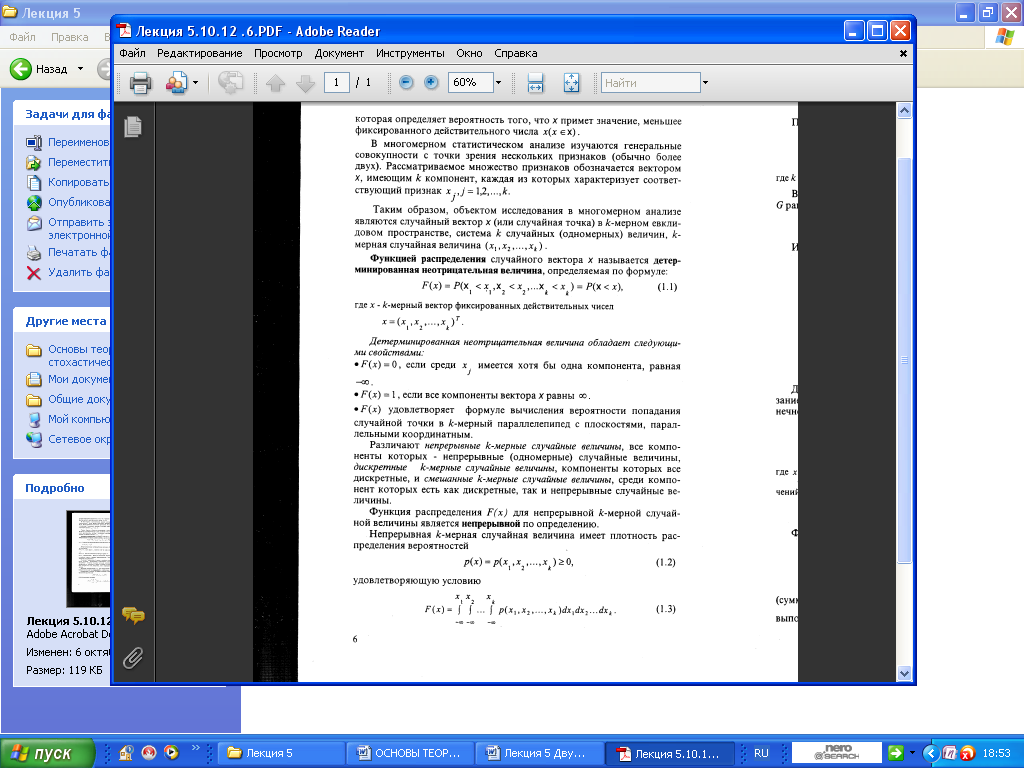The height and width of the screenshot is (768, 1024).
Task: Expand hidden tray icons arrow
Action: pyautogui.click(x=931, y=753)
